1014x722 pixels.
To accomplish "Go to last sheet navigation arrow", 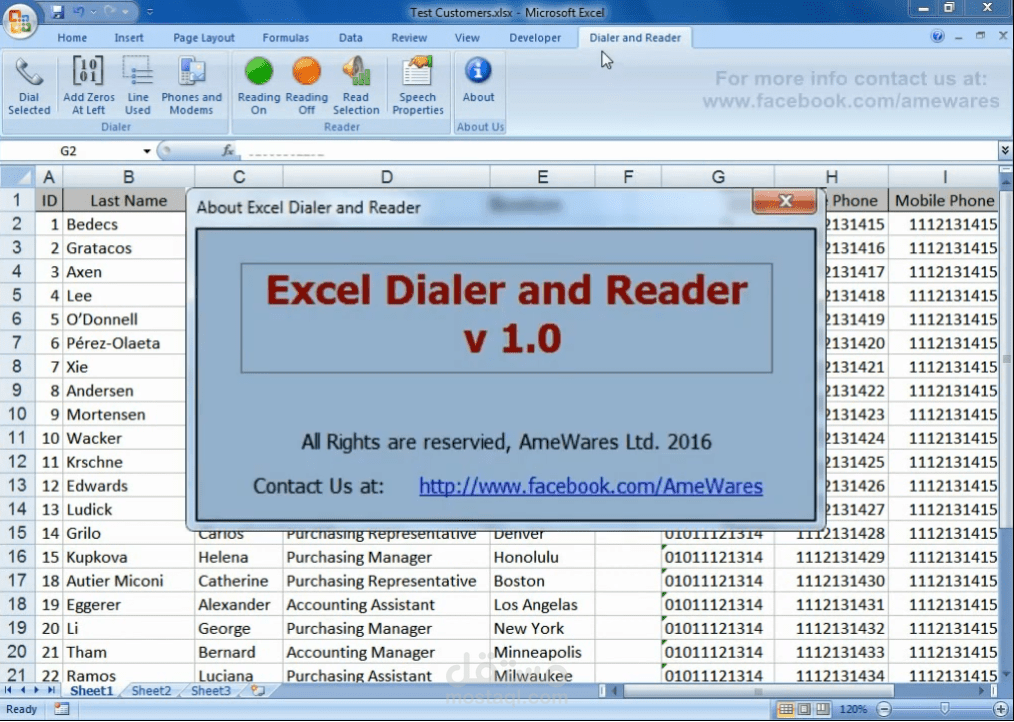I will pos(50,690).
